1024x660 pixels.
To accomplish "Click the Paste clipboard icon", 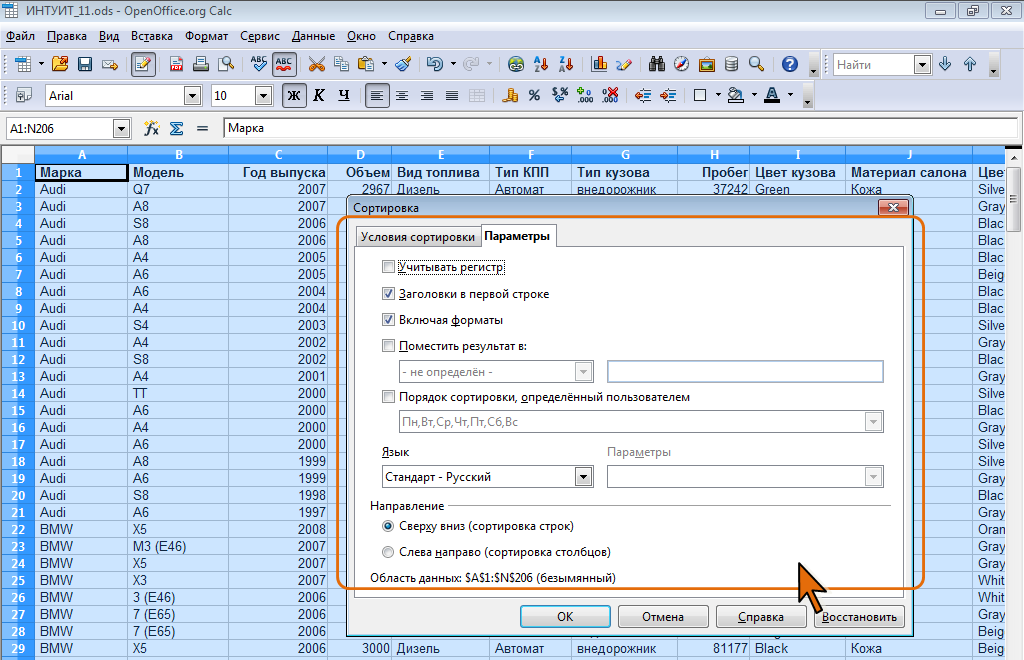I will coord(366,64).
